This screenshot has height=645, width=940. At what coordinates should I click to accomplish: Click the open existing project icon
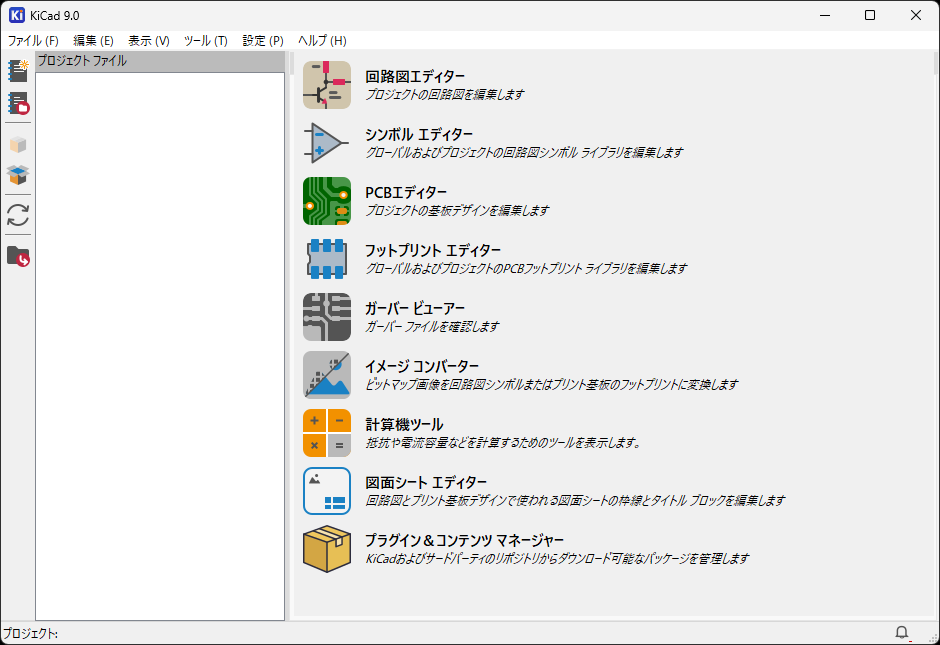point(18,103)
